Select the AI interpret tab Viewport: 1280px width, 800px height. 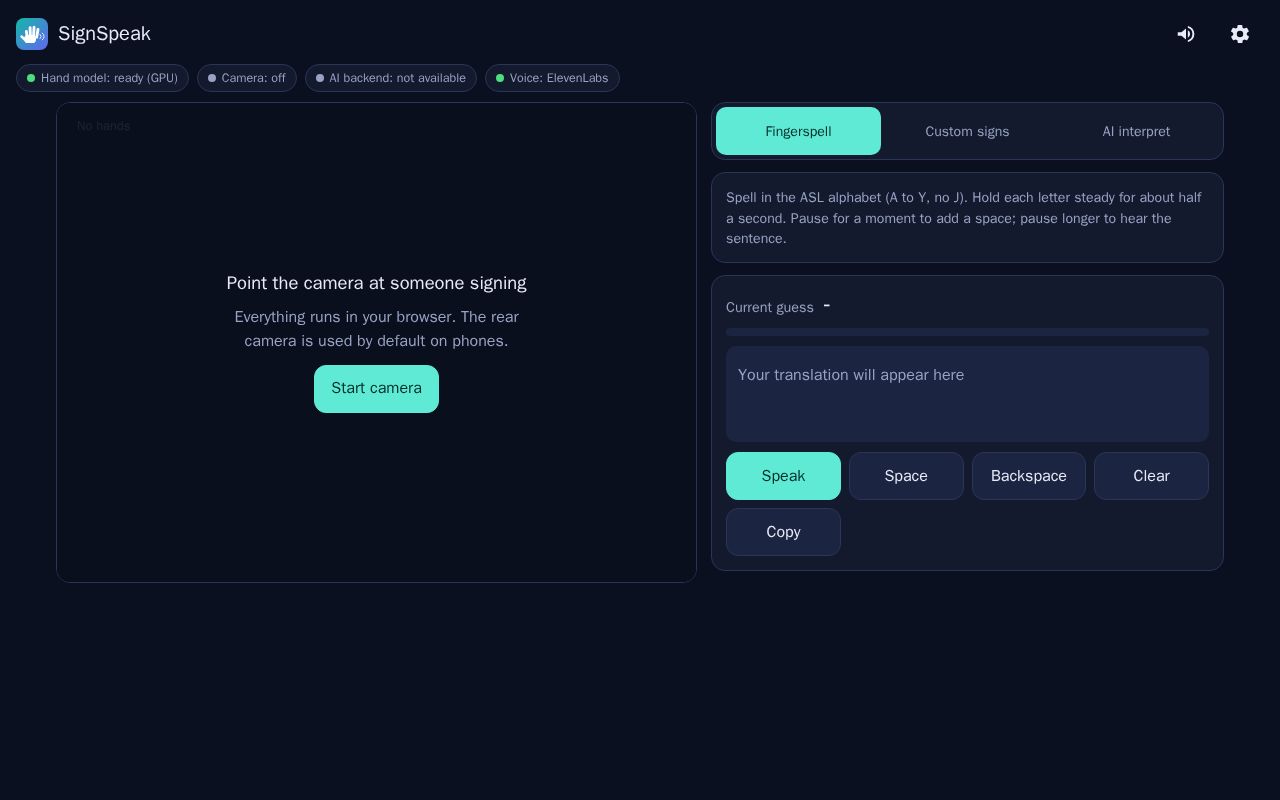[x=1136, y=131]
